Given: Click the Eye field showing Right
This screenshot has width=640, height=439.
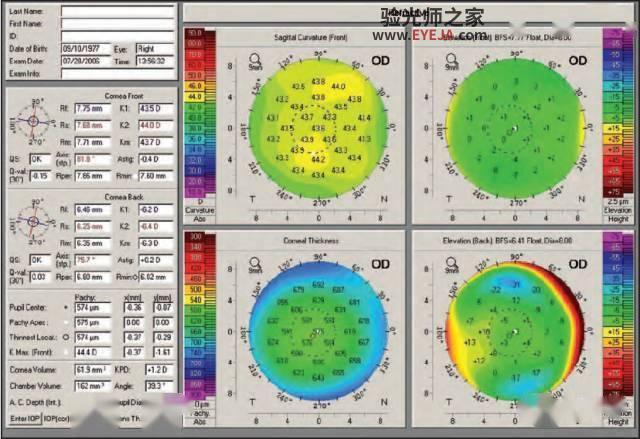Looking at the screenshot, I should tap(155, 49).
